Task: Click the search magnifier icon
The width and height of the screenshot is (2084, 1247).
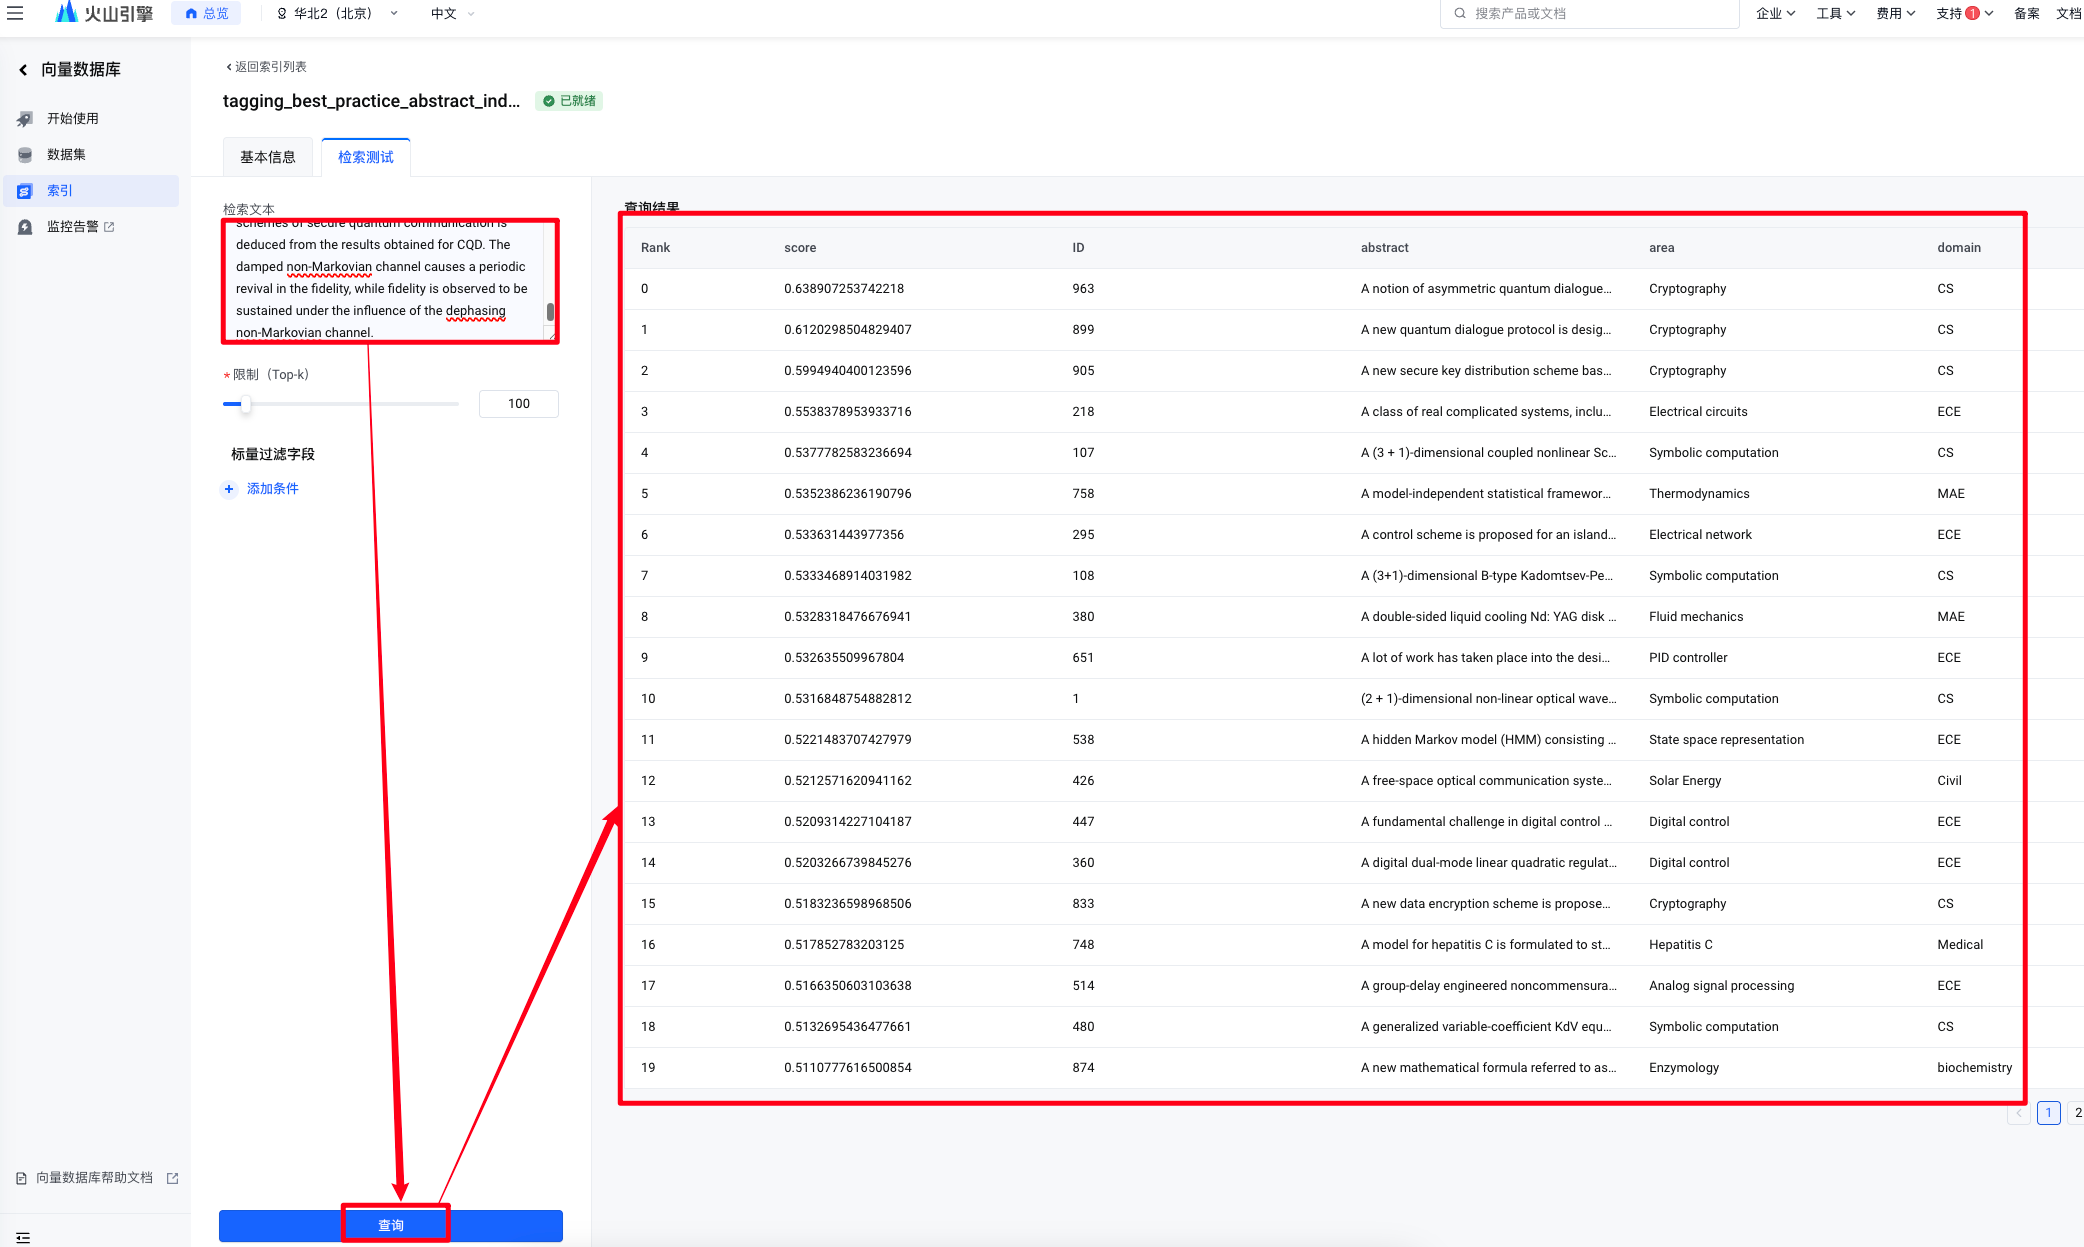Action: pos(1460,13)
